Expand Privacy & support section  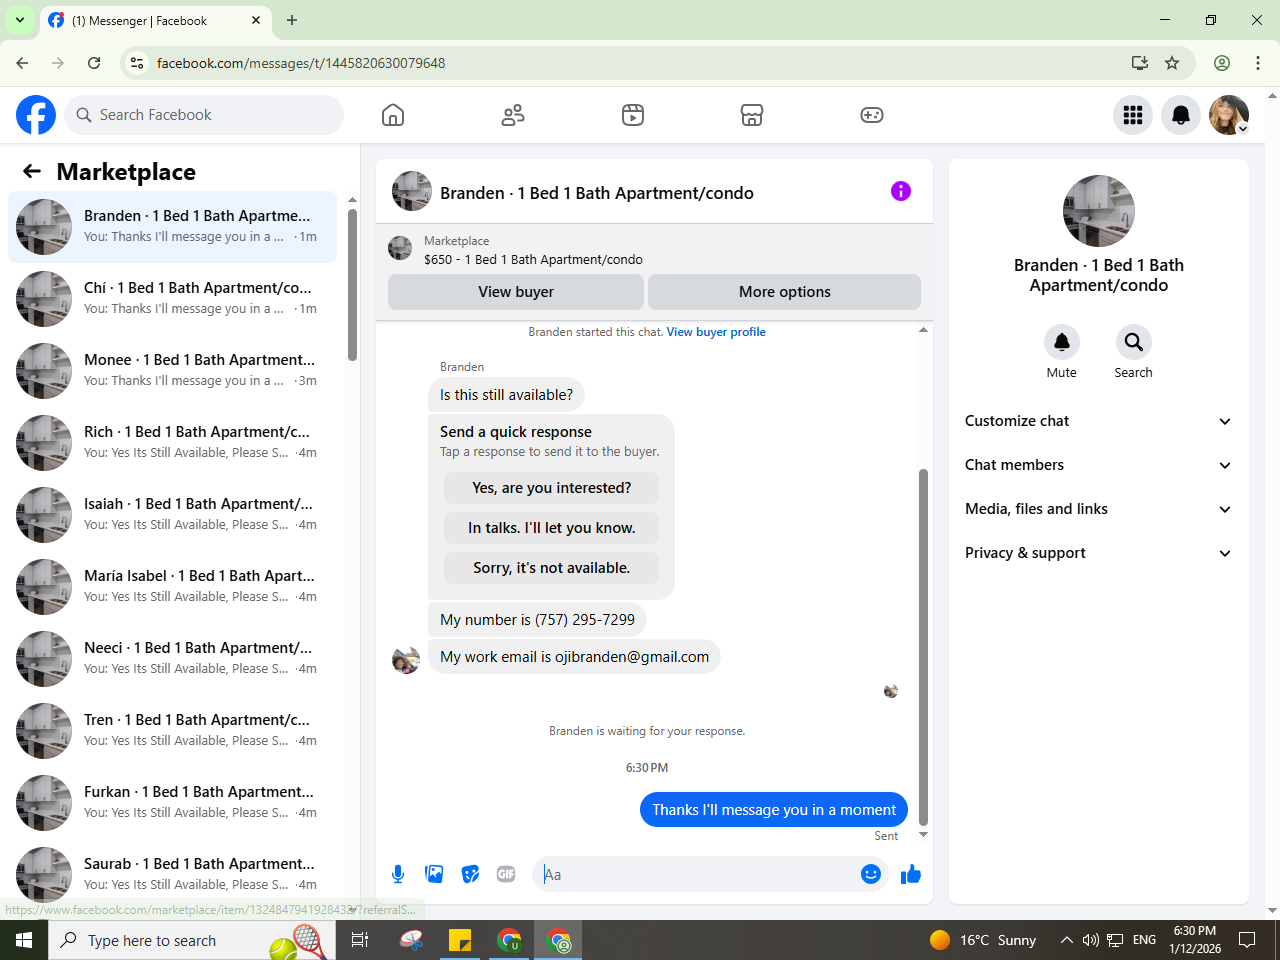(1098, 553)
